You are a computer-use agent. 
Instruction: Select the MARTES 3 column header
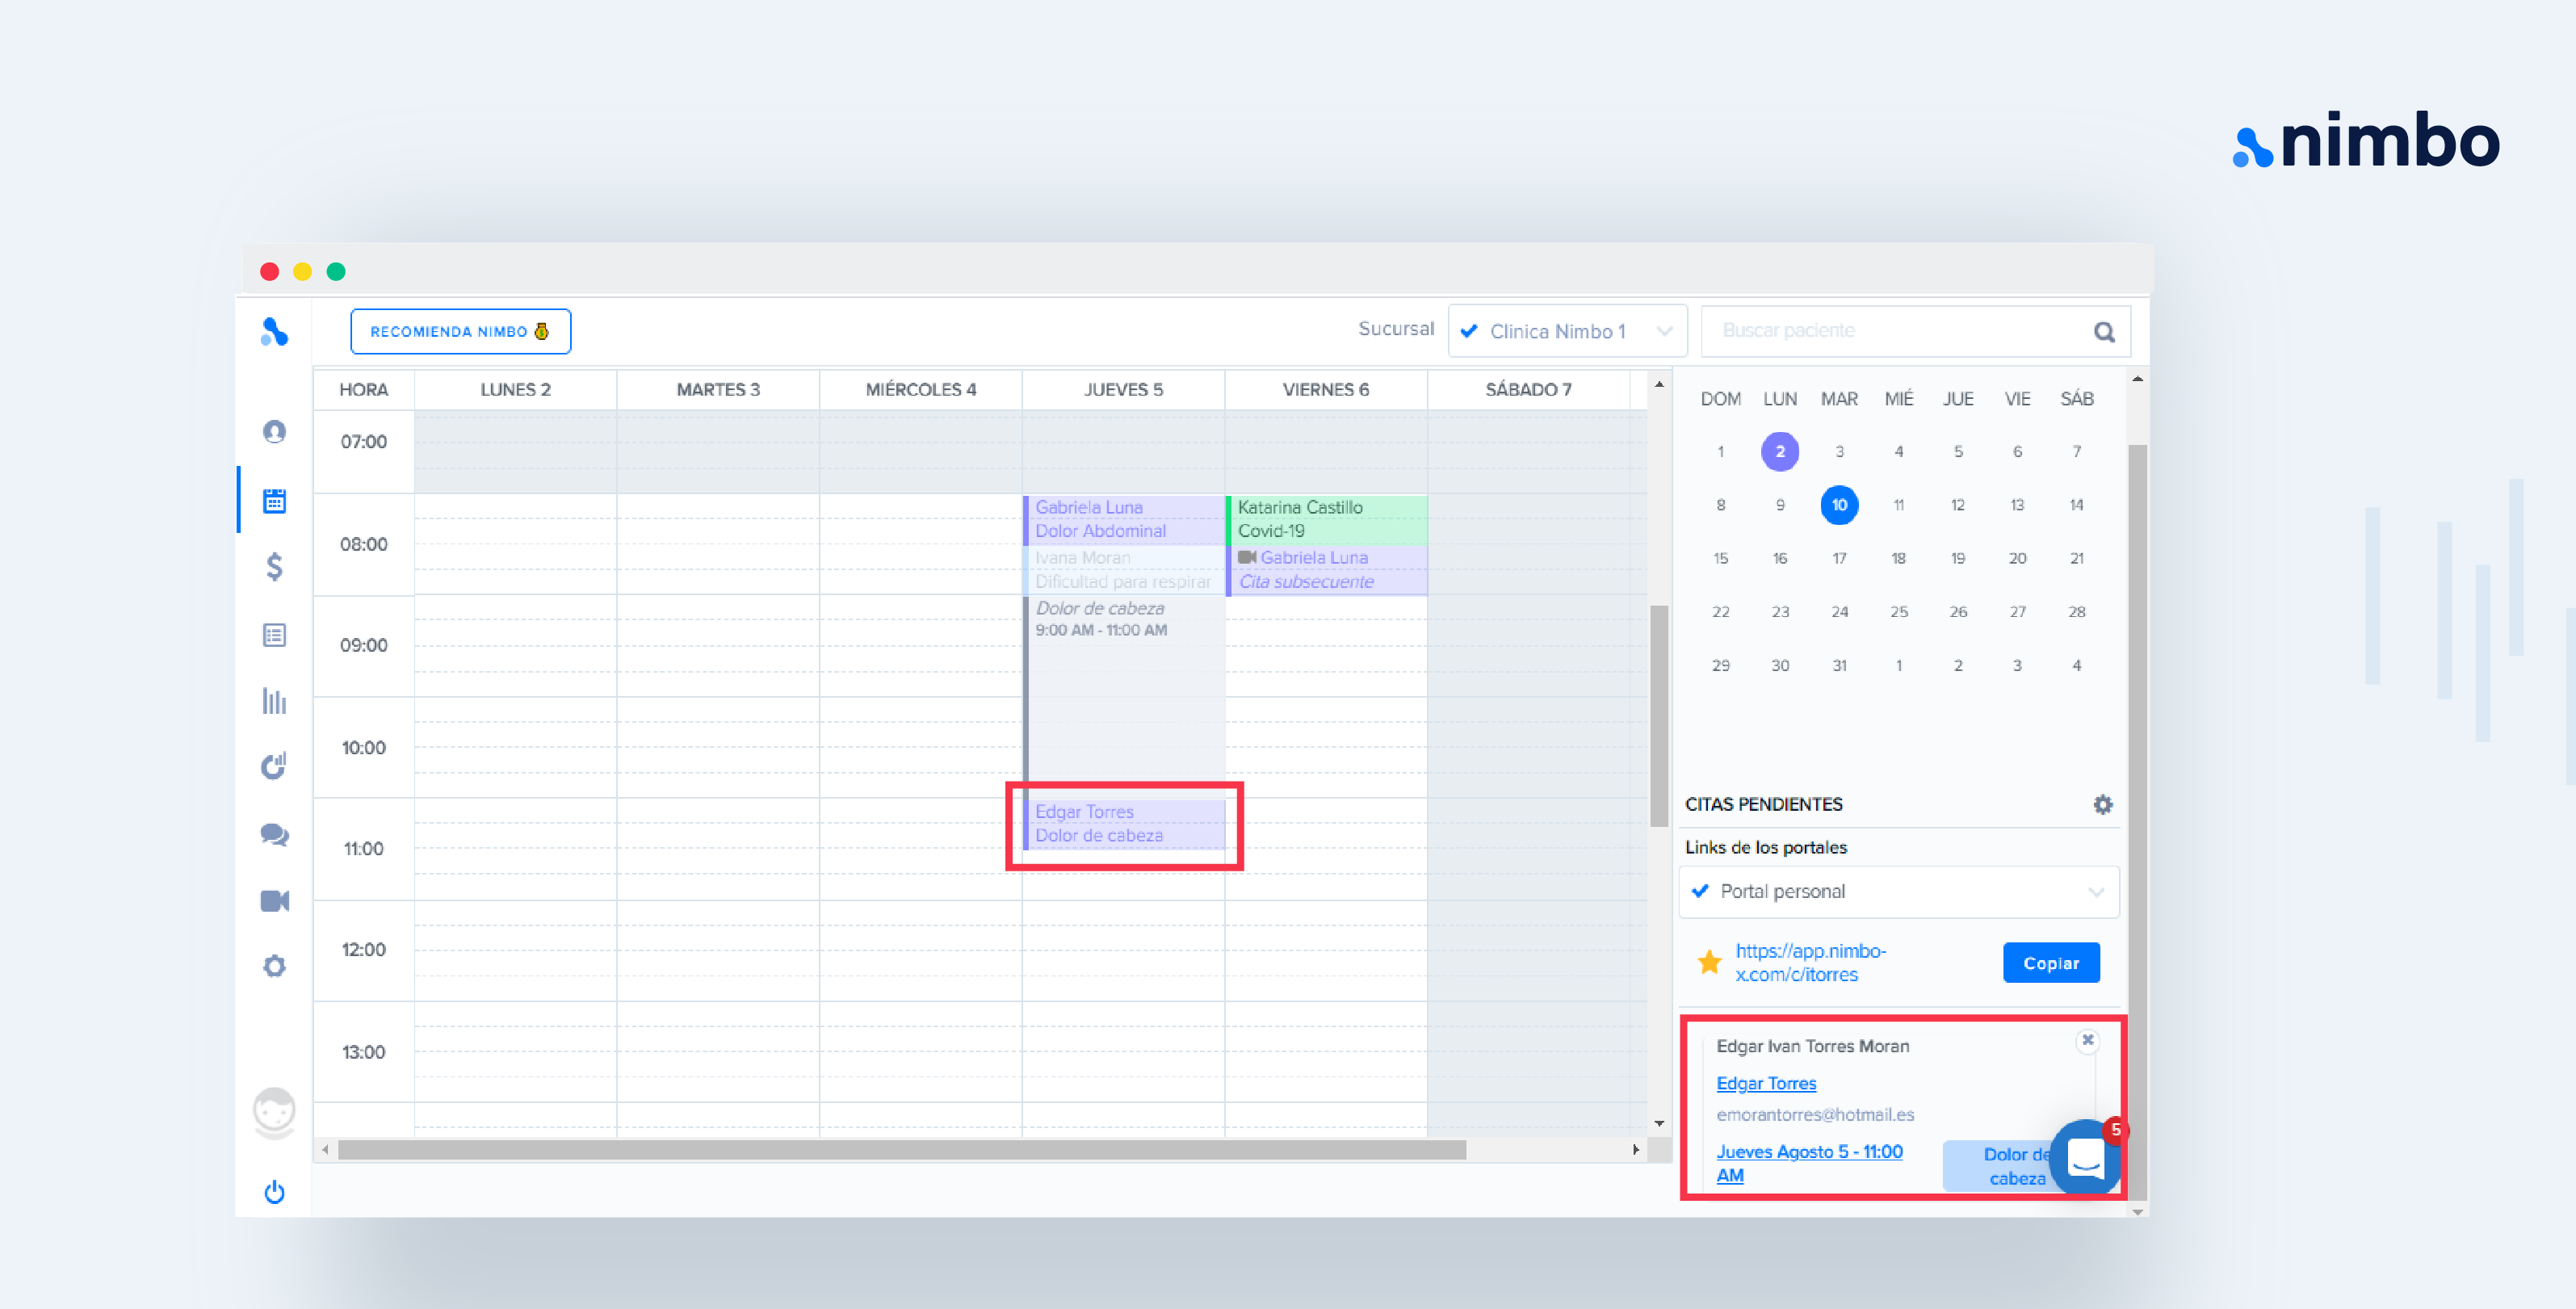(x=718, y=389)
